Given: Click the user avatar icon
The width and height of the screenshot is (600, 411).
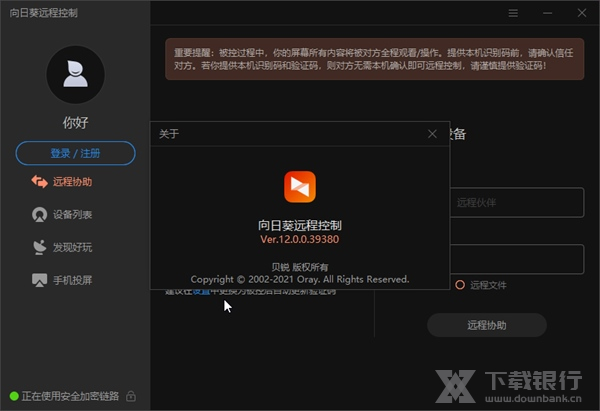Looking at the screenshot, I should 75,75.
